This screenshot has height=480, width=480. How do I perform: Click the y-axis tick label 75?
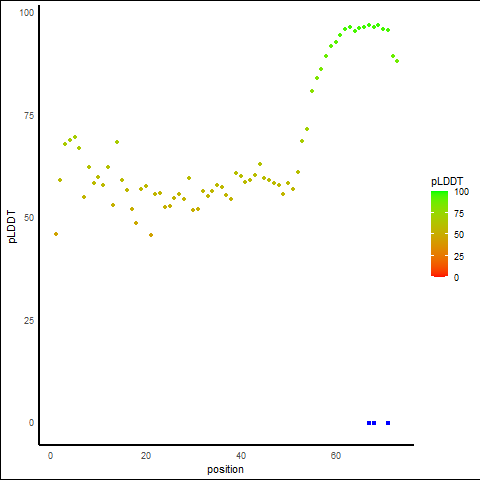(x=29, y=116)
